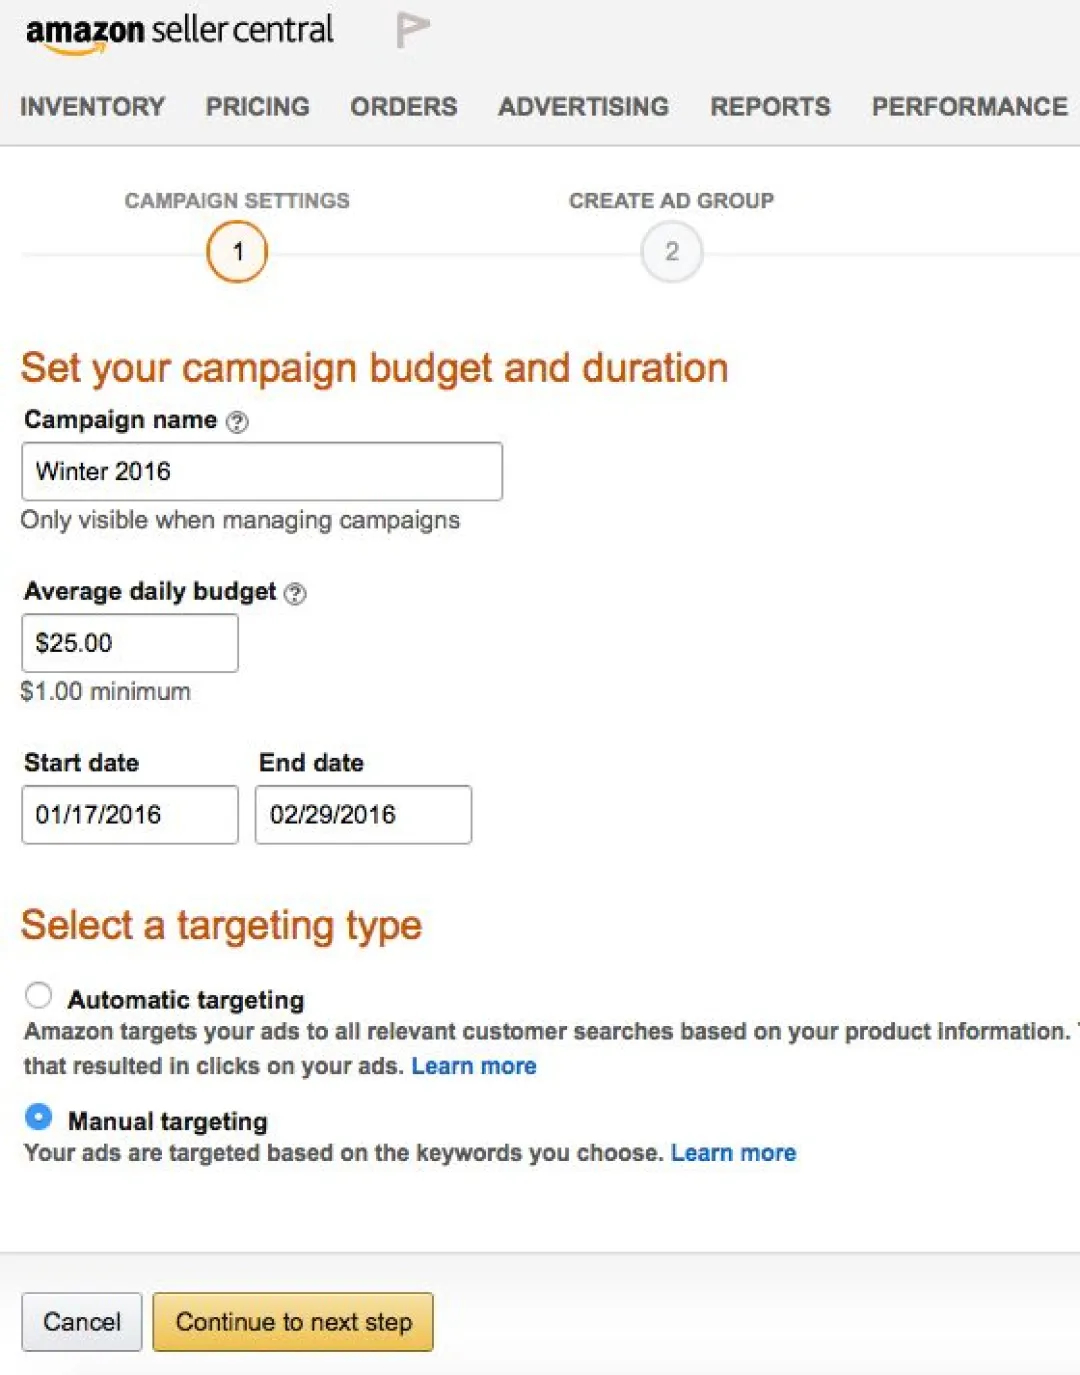Open the PERFORMANCE menu
This screenshot has height=1375, width=1080.
tap(967, 107)
